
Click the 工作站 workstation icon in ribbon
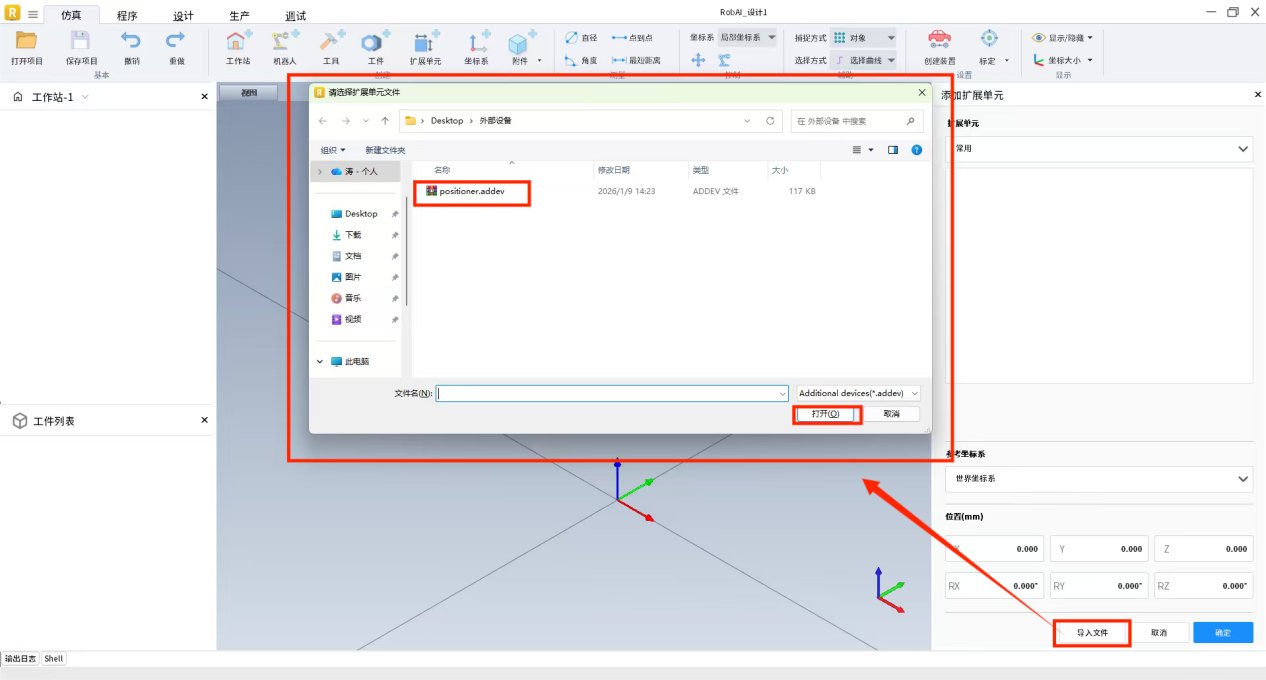click(238, 42)
